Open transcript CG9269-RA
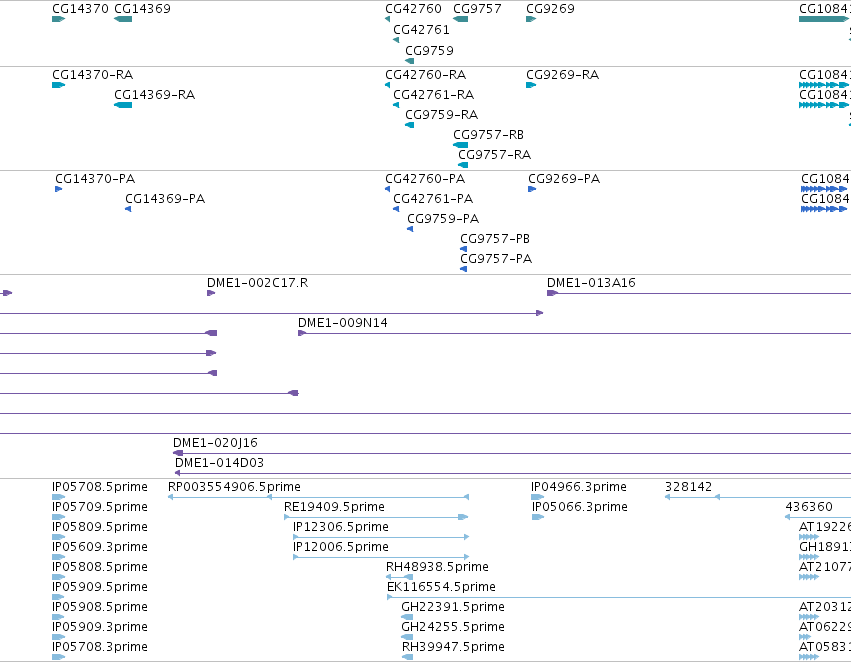The image size is (851, 662). tap(531, 85)
